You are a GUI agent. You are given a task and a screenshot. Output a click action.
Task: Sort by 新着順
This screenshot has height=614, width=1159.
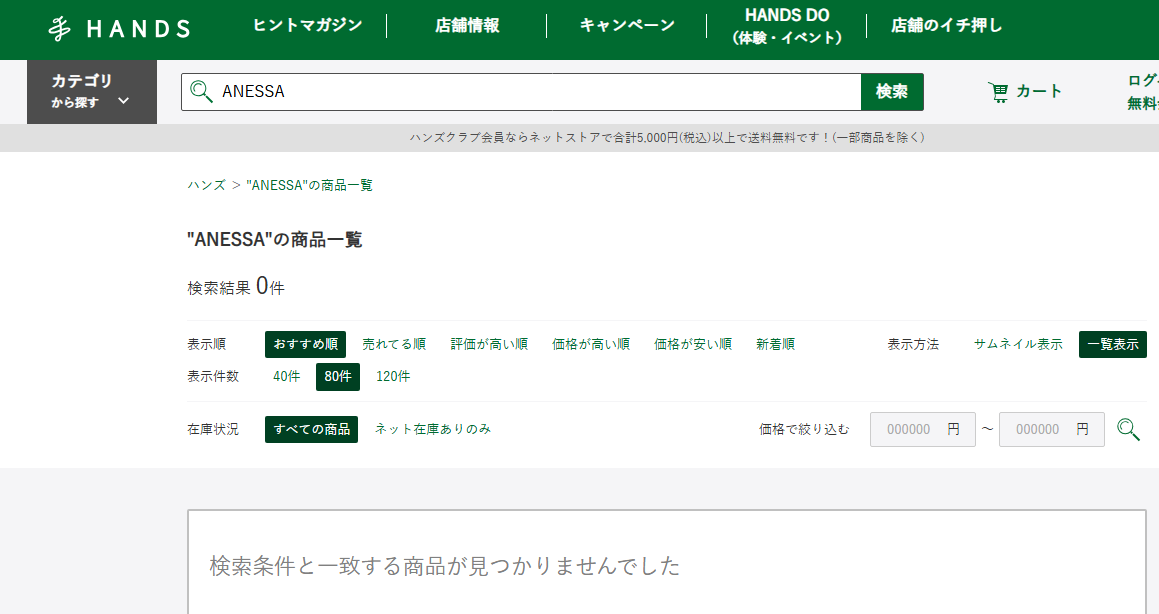click(x=775, y=344)
